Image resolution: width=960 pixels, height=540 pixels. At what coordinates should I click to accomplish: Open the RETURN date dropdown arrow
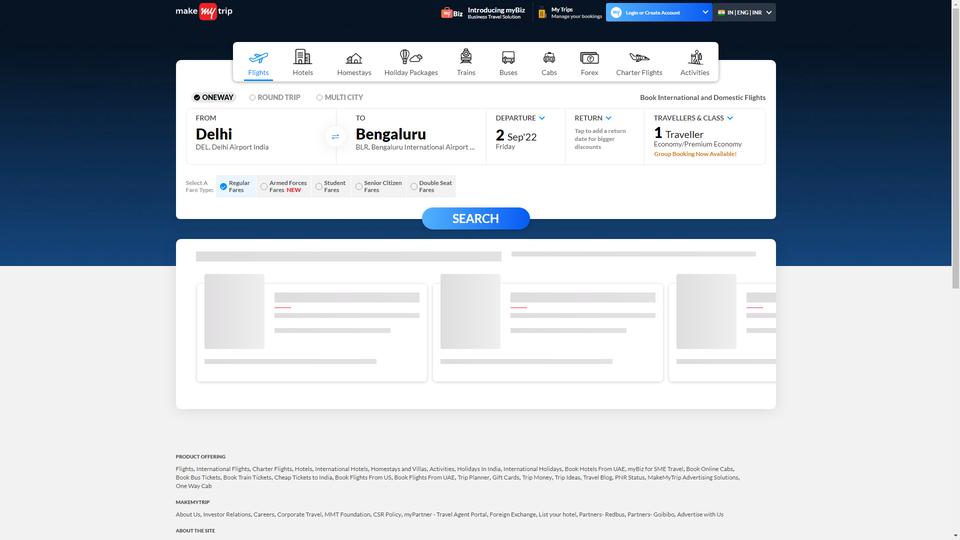(x=609, y=118)
